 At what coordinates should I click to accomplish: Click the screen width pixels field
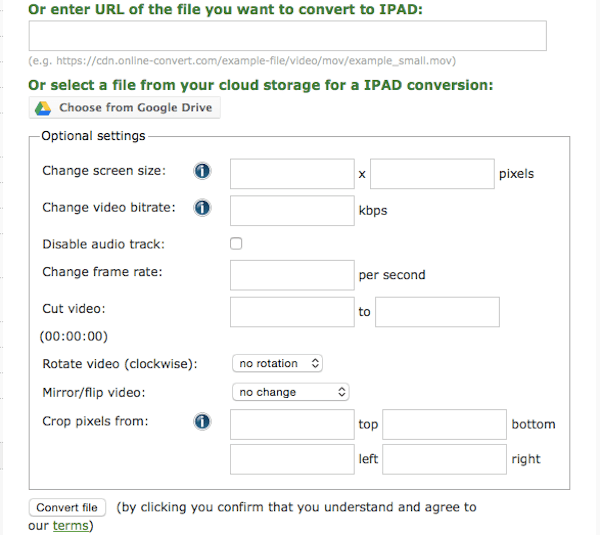[x=292, y=174]
